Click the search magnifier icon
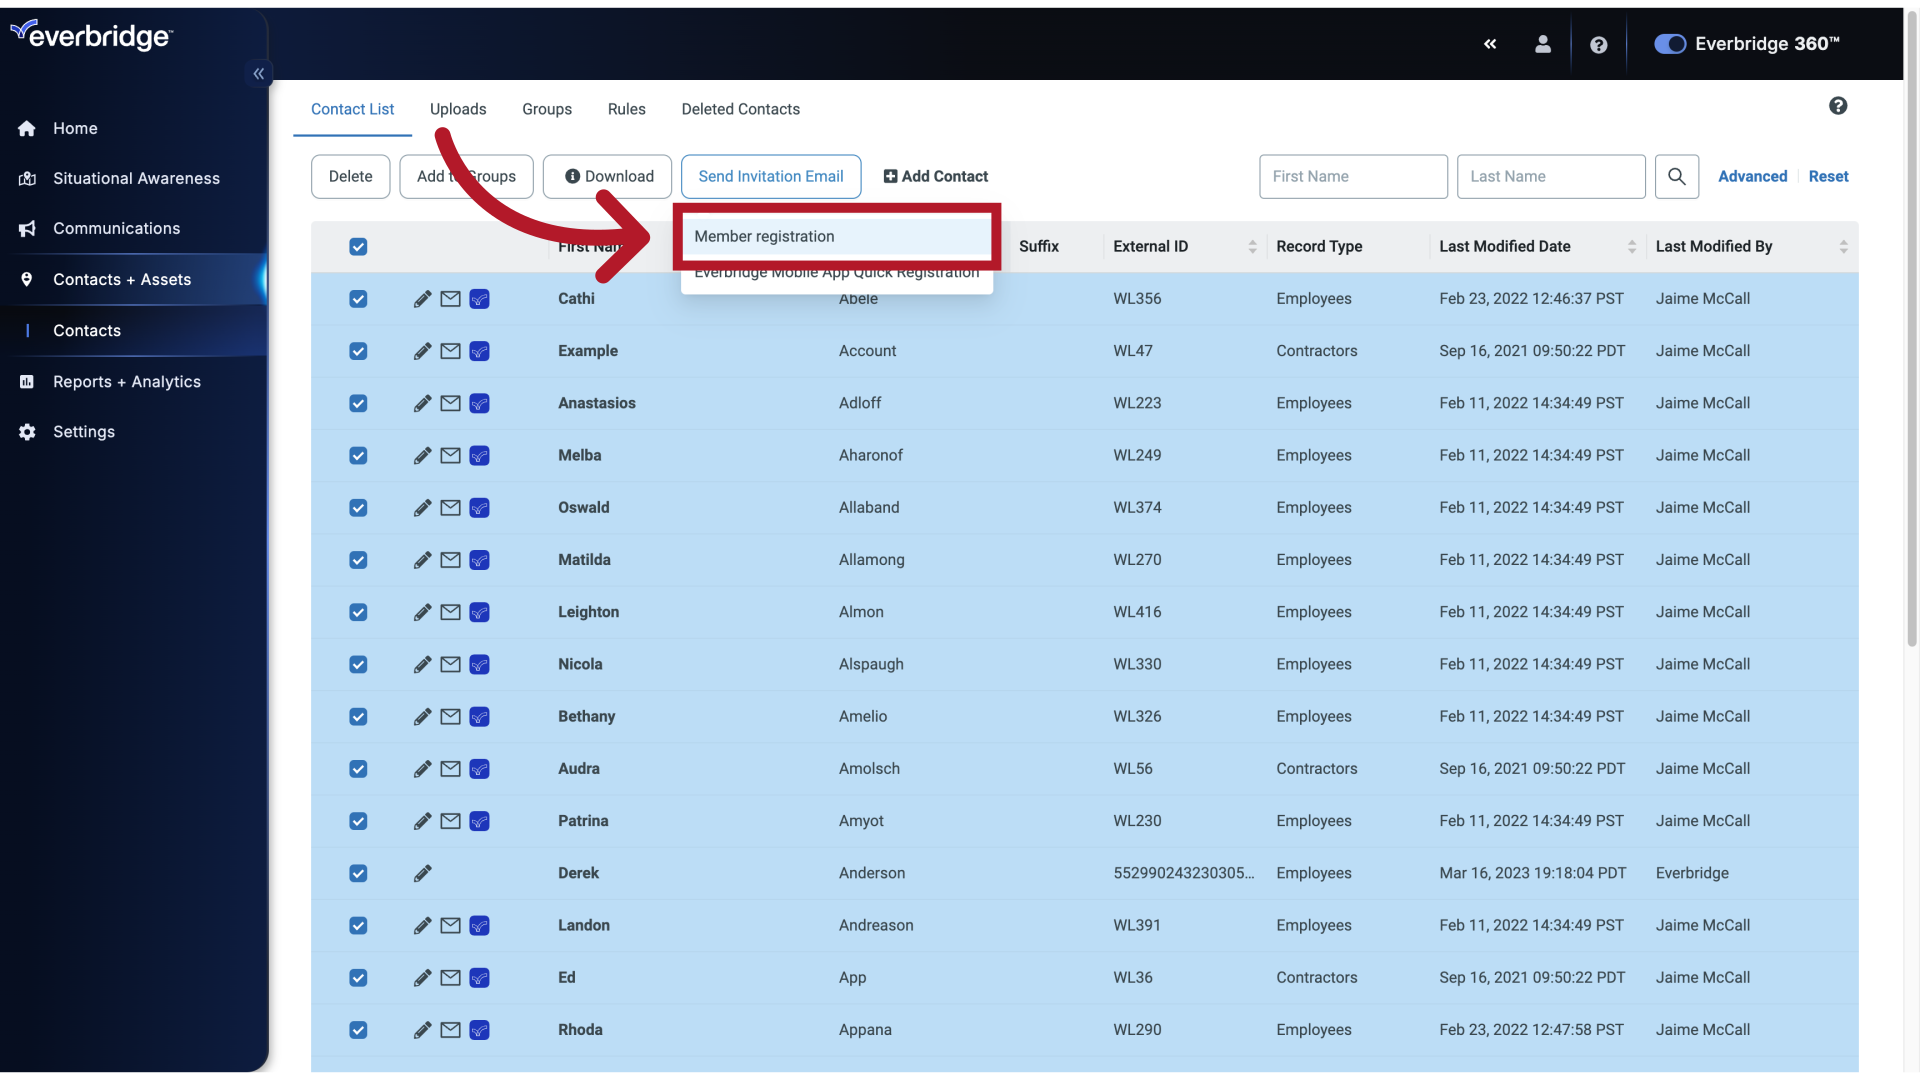 pos(1676,175)
